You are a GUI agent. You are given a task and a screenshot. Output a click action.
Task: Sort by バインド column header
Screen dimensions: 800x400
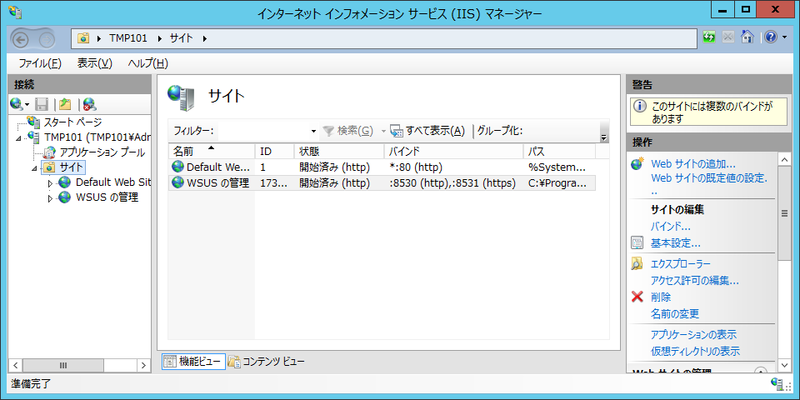[x=454, y=152]
